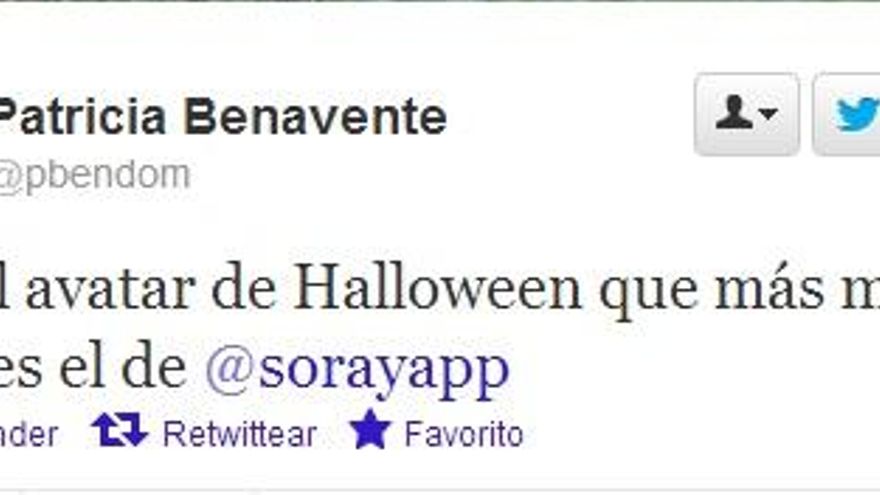Open Patricia Benavente's profile name
This screenshot has height=495, width=880.
pos(223,117)
